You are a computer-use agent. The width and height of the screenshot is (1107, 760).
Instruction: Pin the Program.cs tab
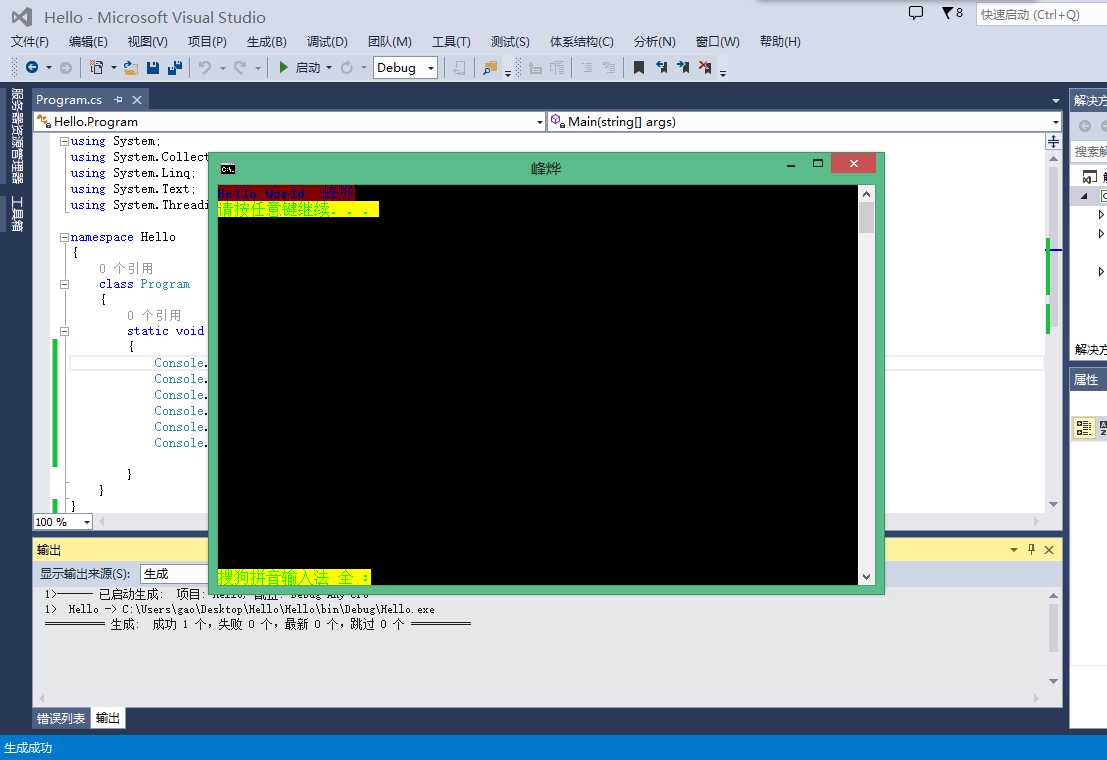click(118, 100)
